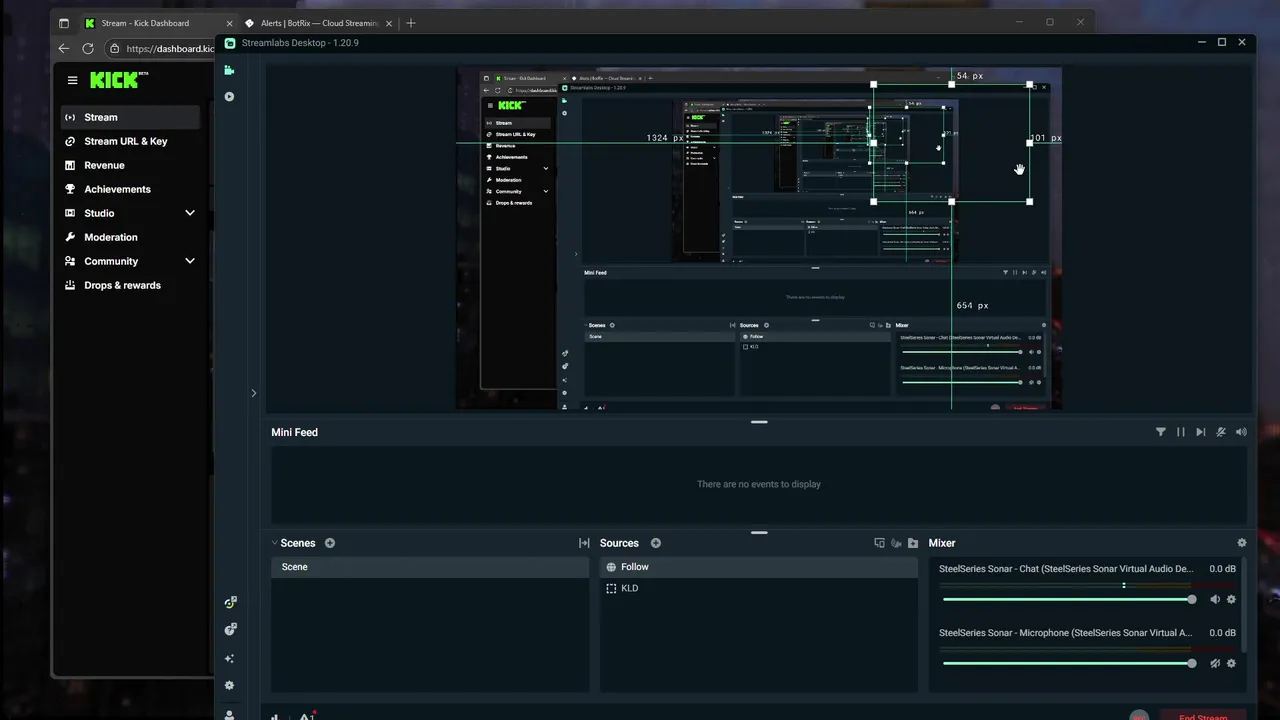
Task: Open the Streamlabs Editor camera icon
Action: (x=229, y=70)
